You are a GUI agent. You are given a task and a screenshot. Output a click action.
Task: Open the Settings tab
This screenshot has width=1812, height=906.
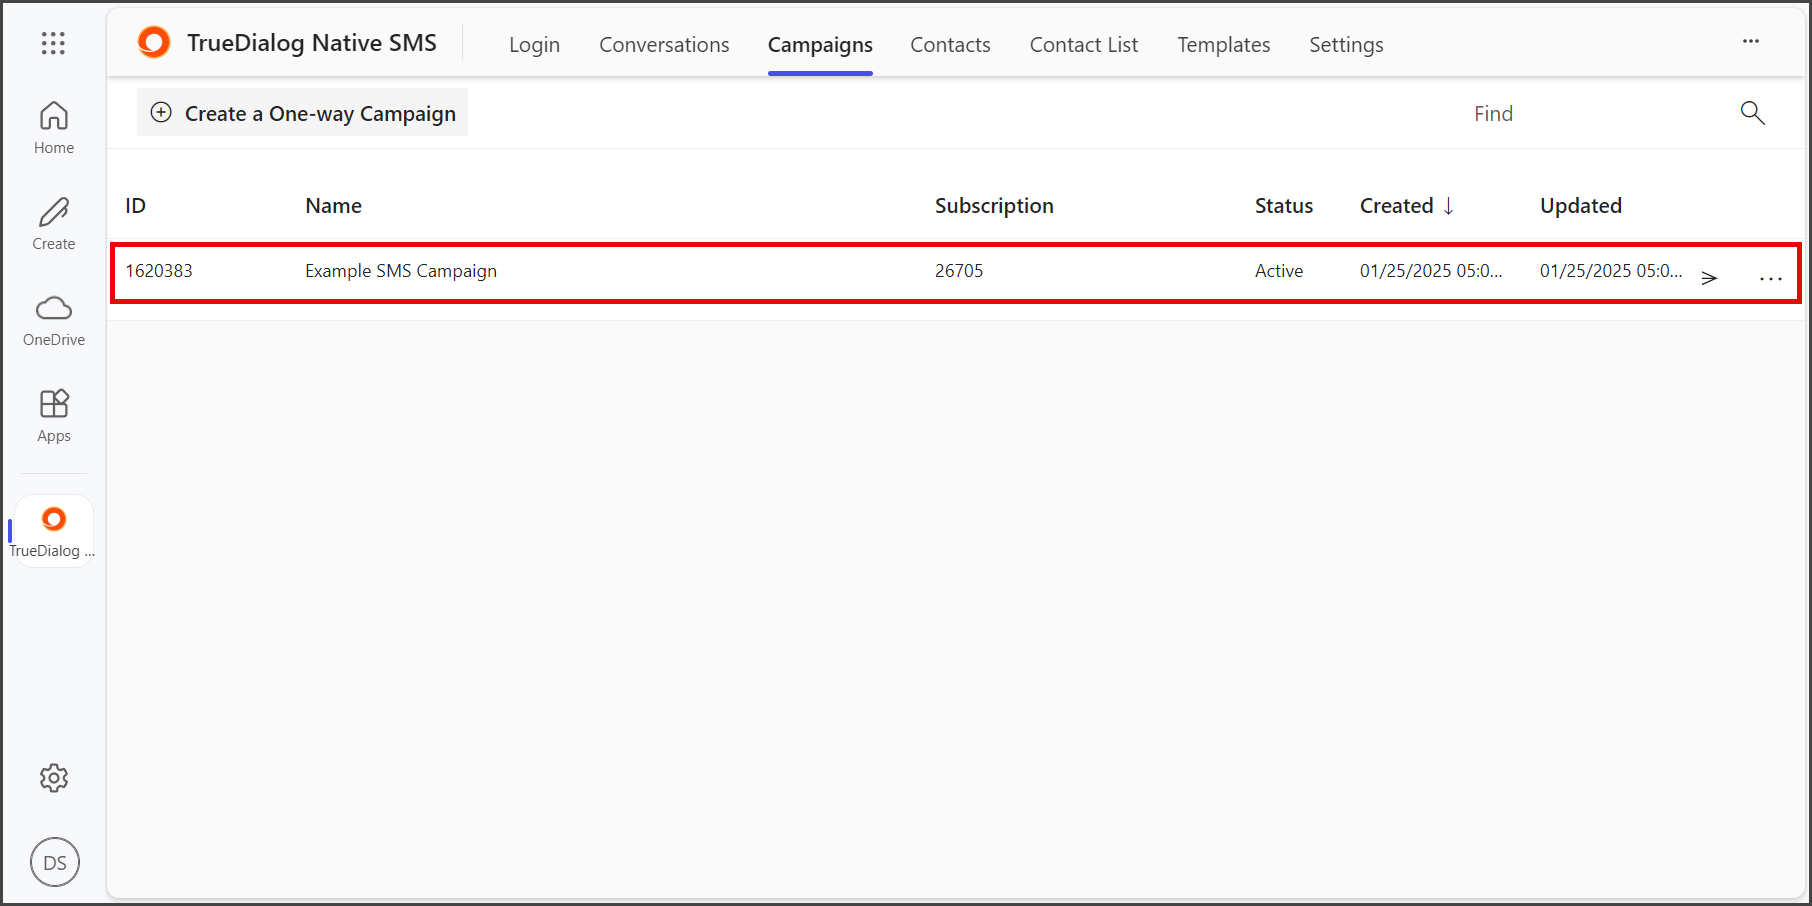(1346, 45)
